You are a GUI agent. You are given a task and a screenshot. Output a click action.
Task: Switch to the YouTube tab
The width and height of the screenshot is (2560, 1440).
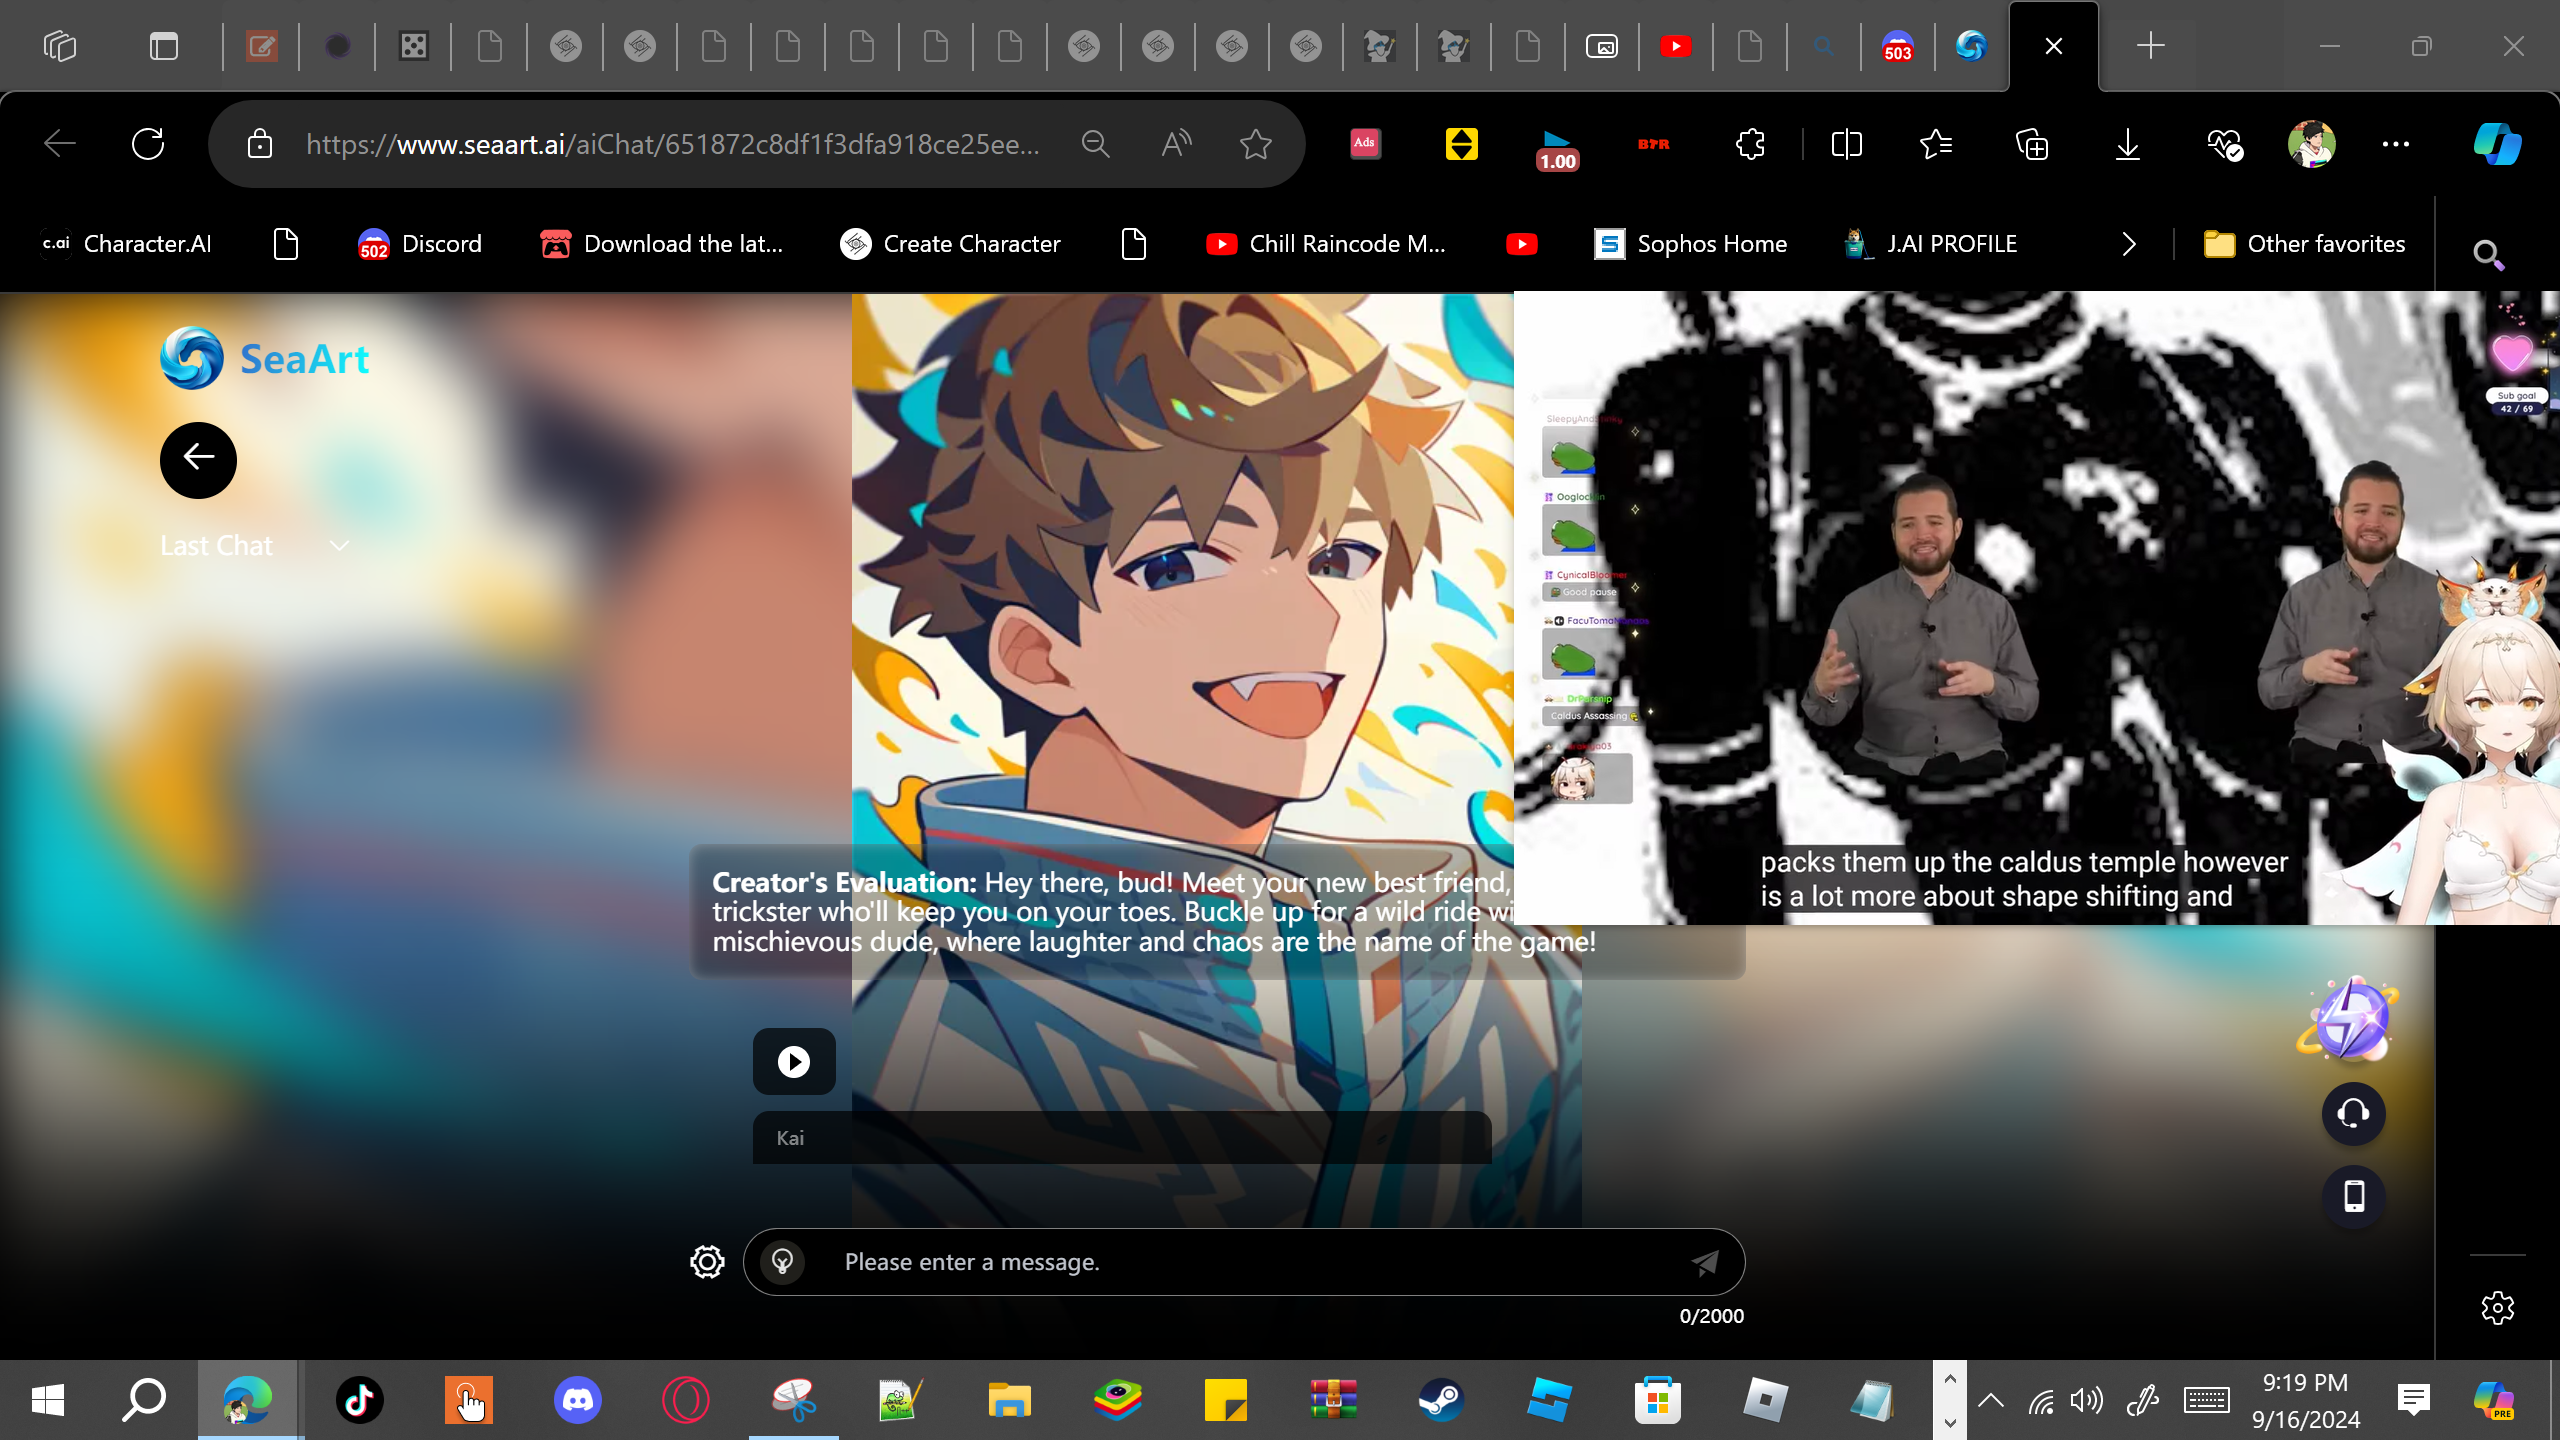point(1676,46)
